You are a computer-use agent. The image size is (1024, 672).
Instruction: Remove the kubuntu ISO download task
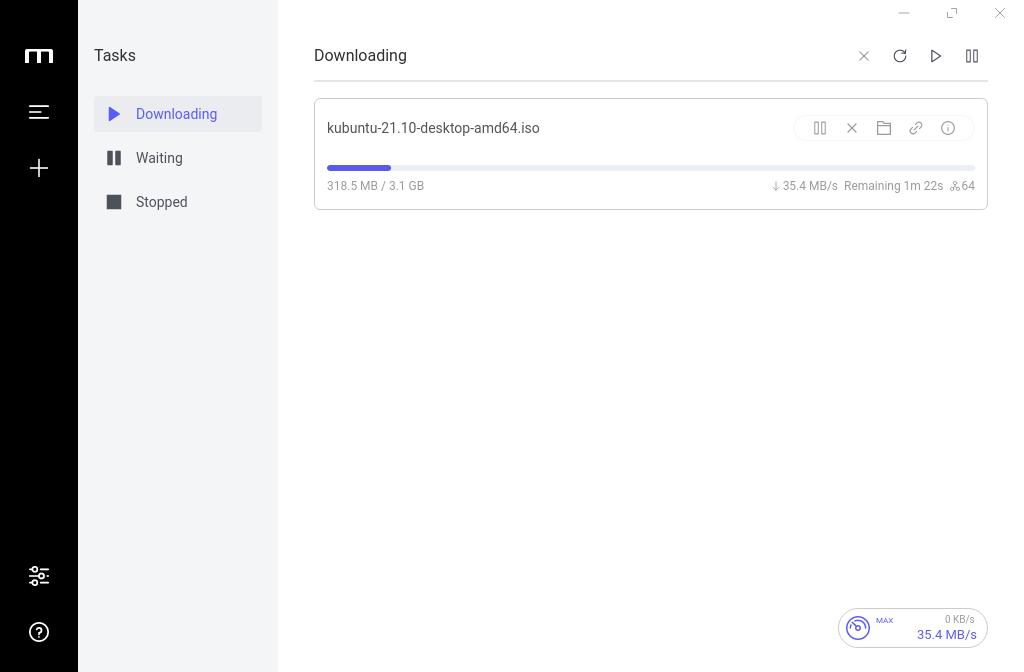pyautogui.click(x=852, y=128)
